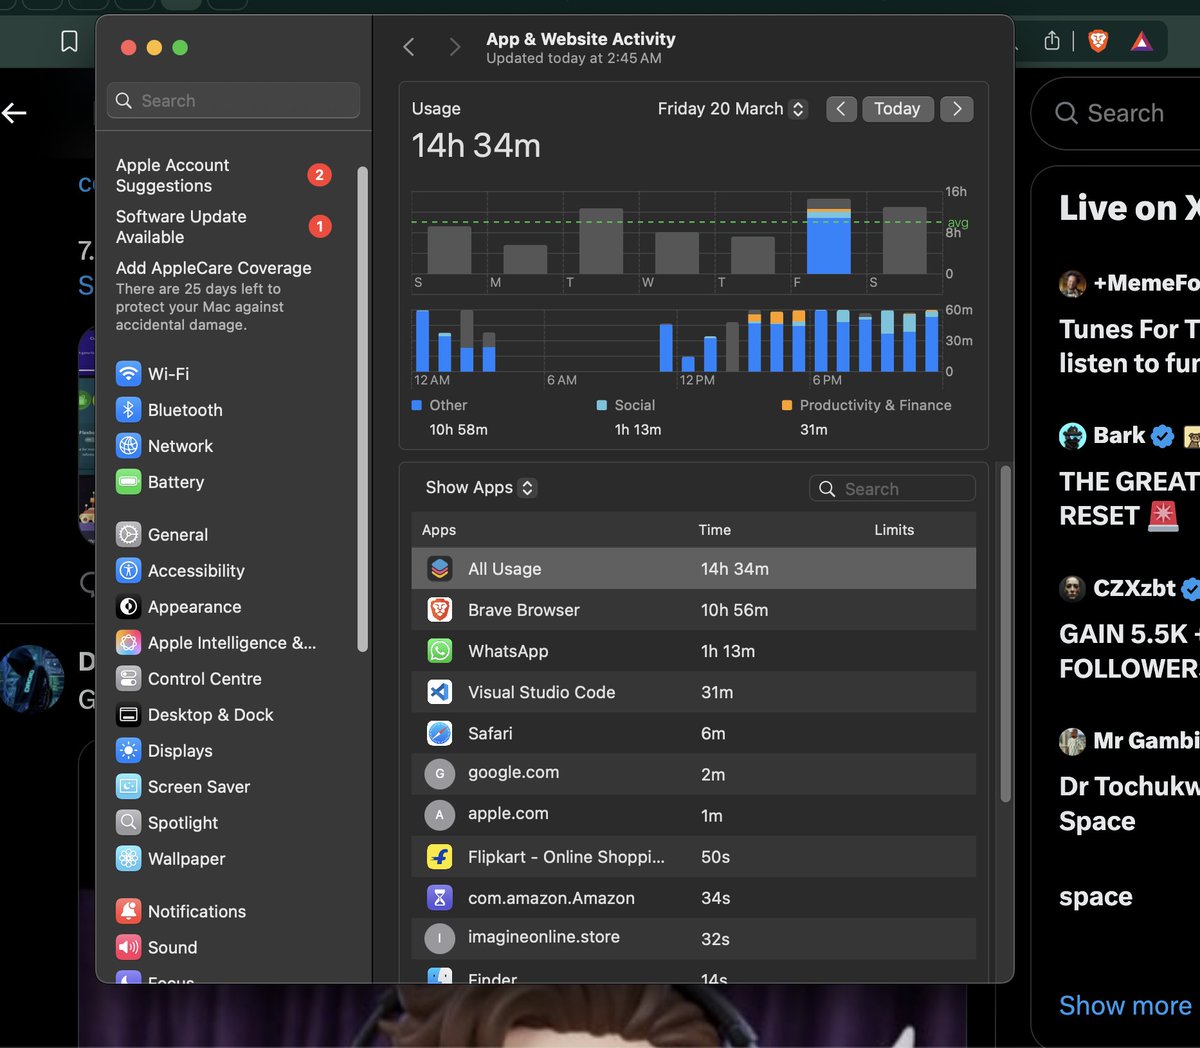Click the Network globe icon

tap(128, 446)
